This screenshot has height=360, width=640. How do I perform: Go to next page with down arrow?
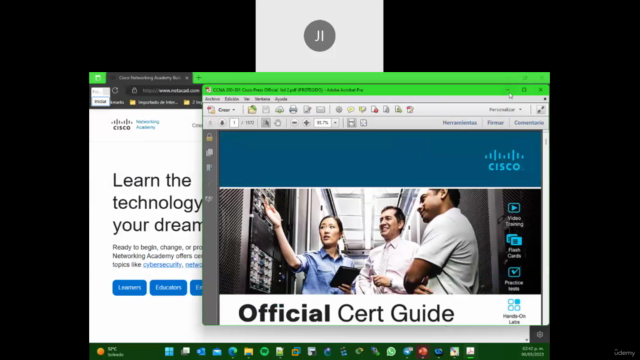[222, 123]
